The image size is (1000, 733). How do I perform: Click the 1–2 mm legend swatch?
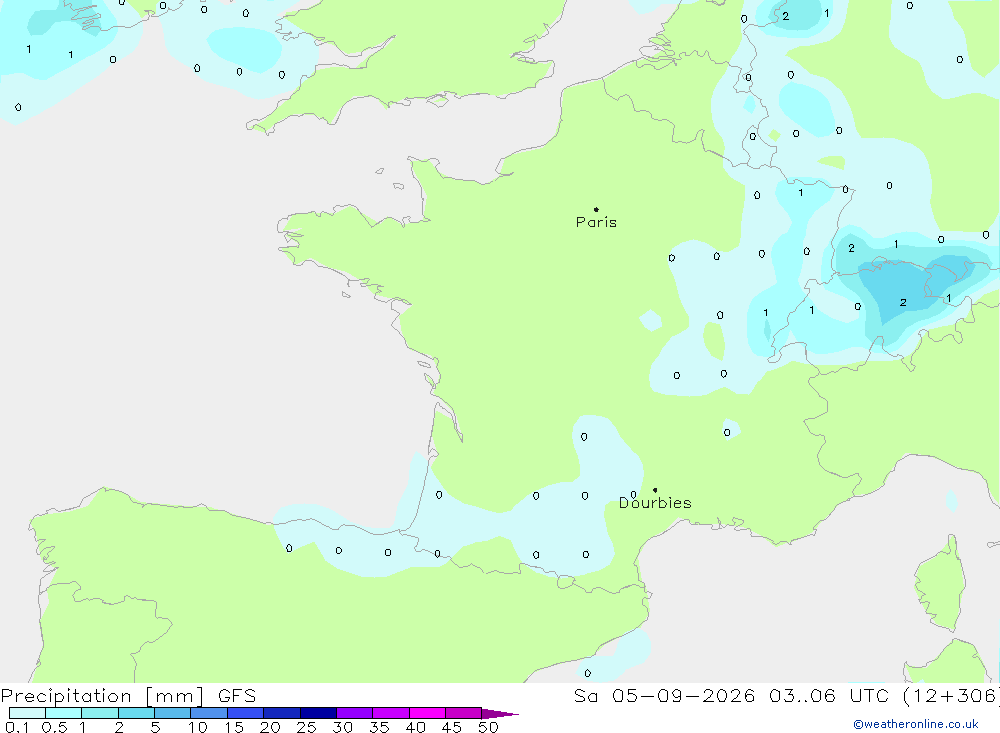coord(100,713)
